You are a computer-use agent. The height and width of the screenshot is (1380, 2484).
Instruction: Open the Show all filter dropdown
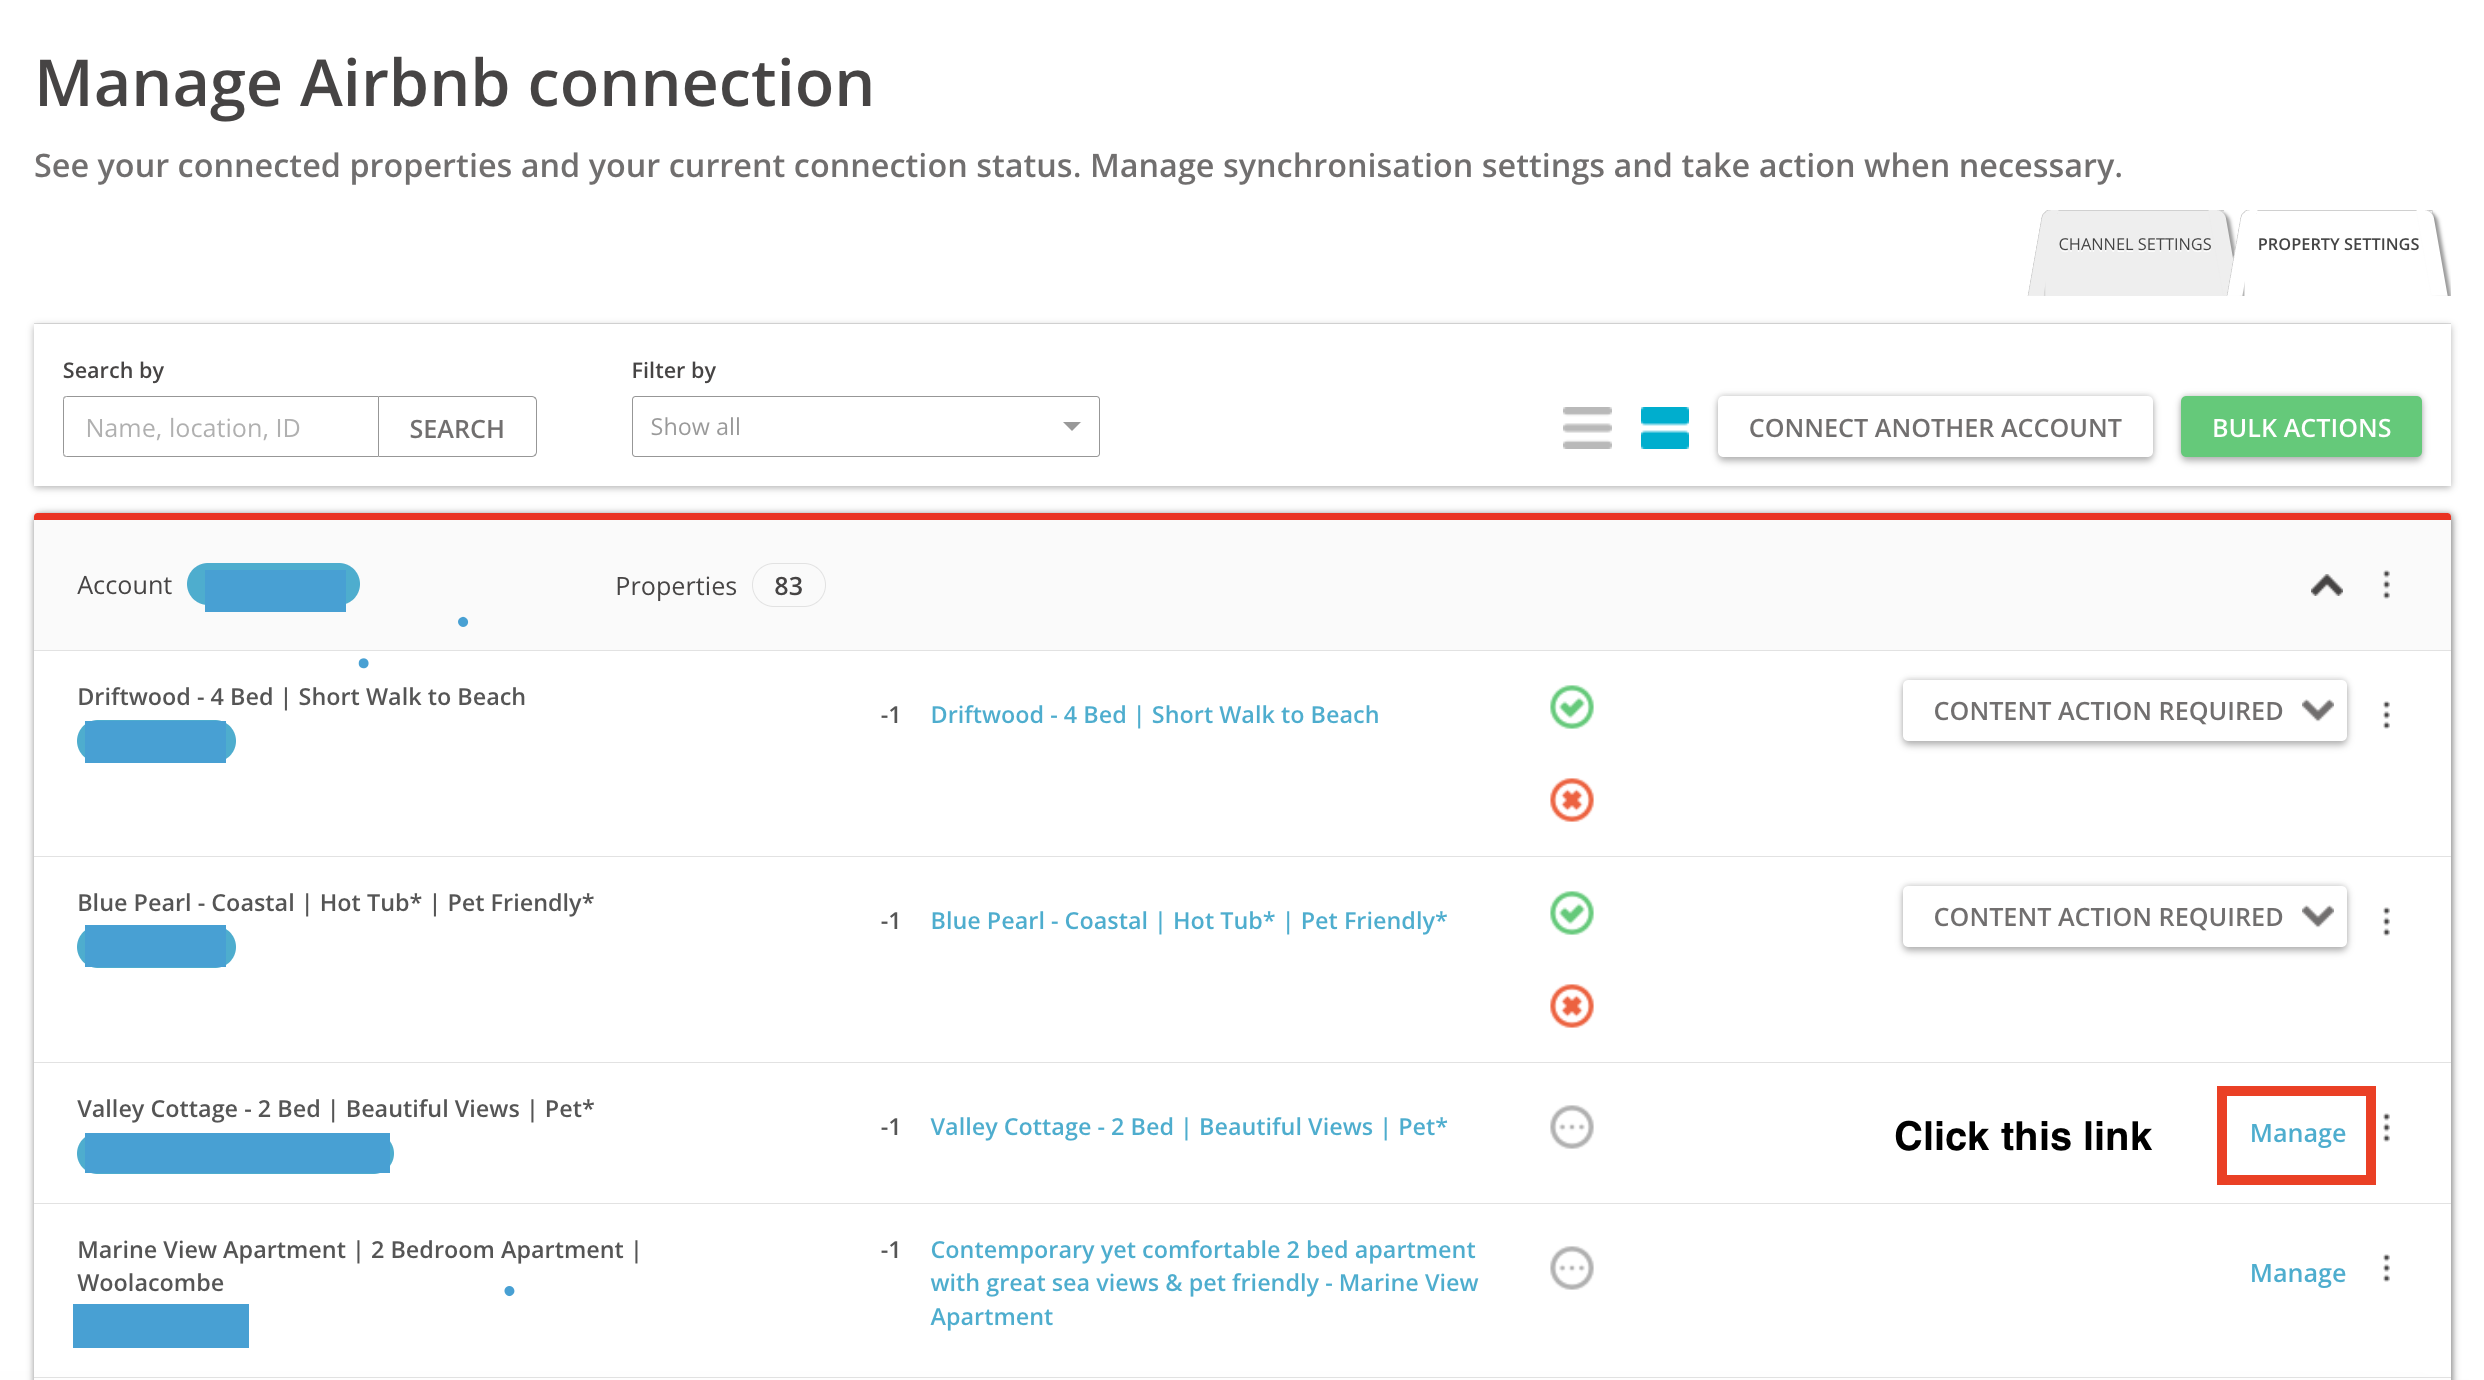pyautogui.click(x=865, y=427)
